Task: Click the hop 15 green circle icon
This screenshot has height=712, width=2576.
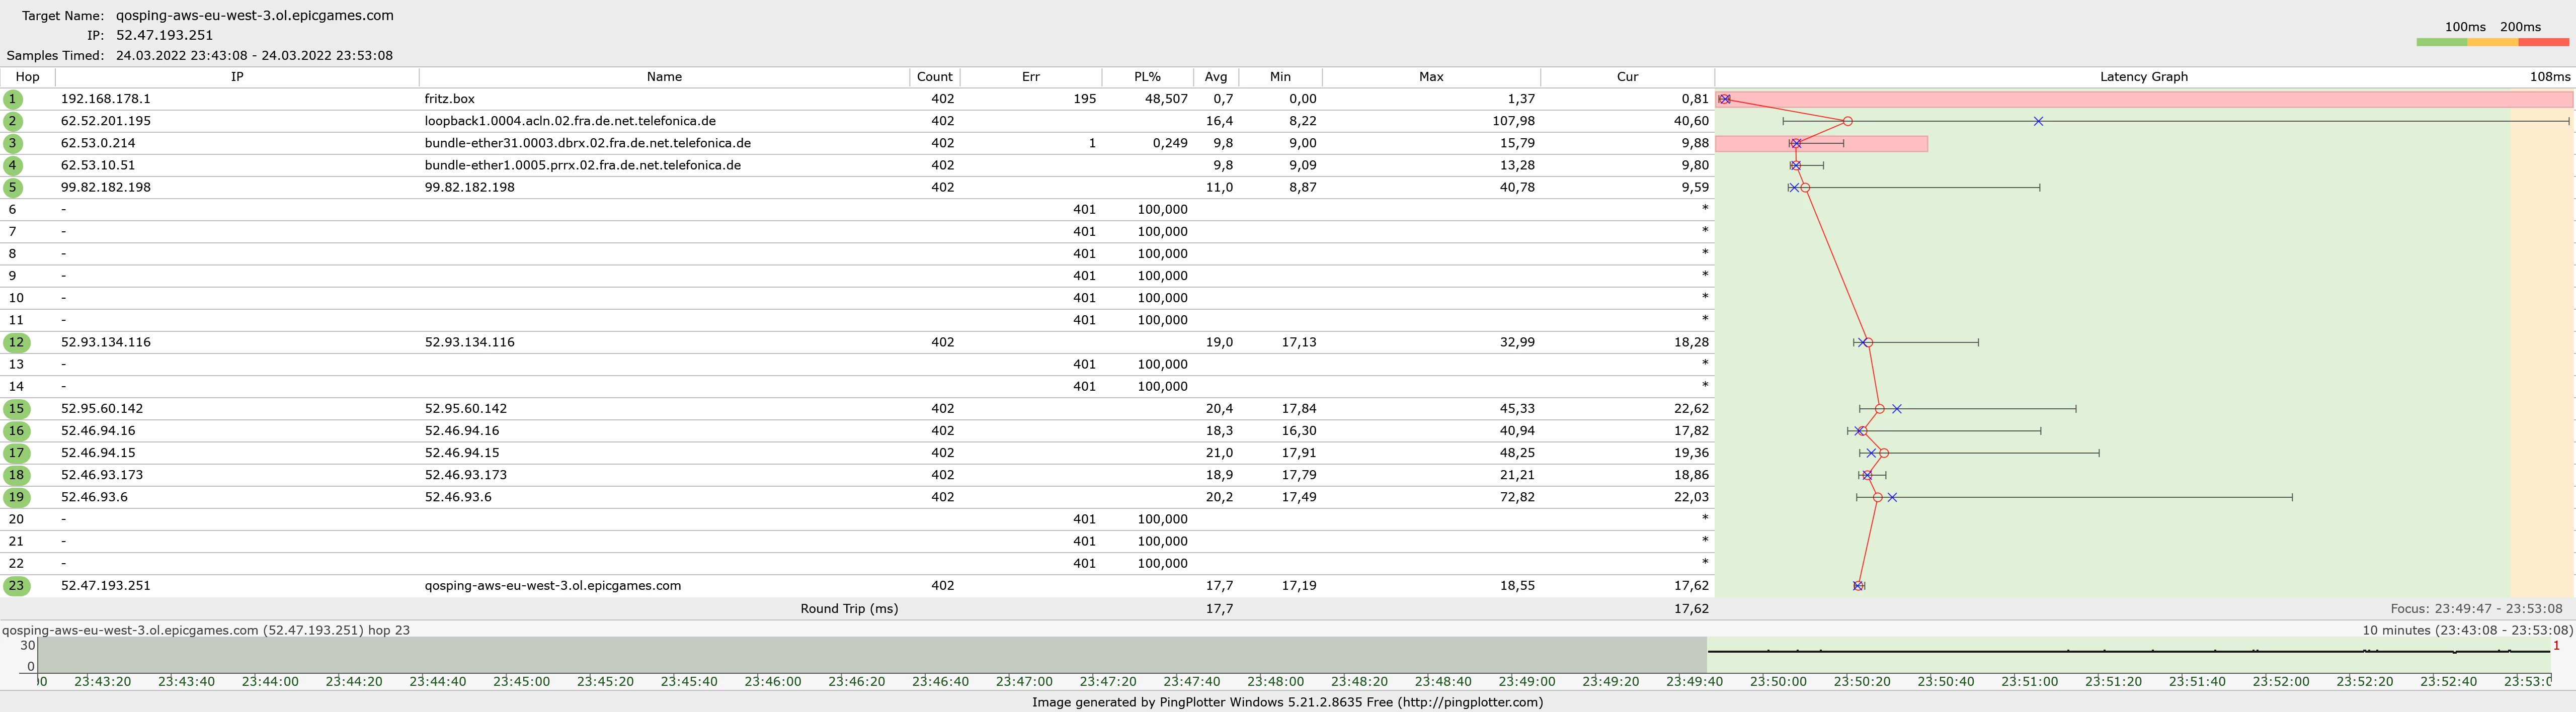Action: tap(16, 408)
